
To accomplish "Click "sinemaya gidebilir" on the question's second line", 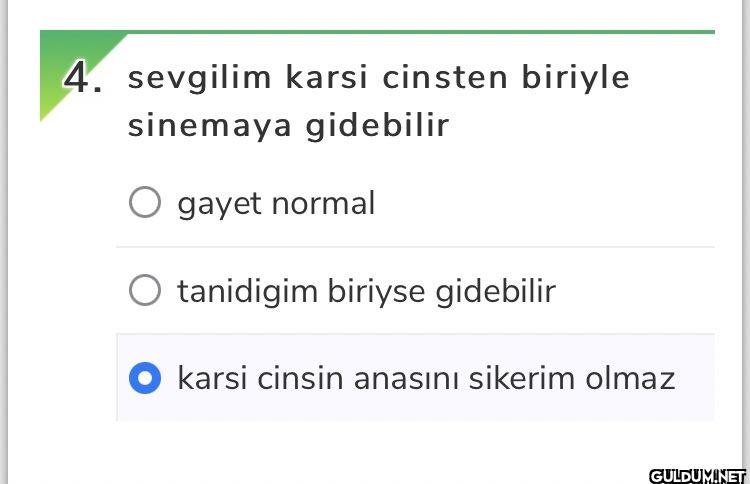I will click(288, 126).
